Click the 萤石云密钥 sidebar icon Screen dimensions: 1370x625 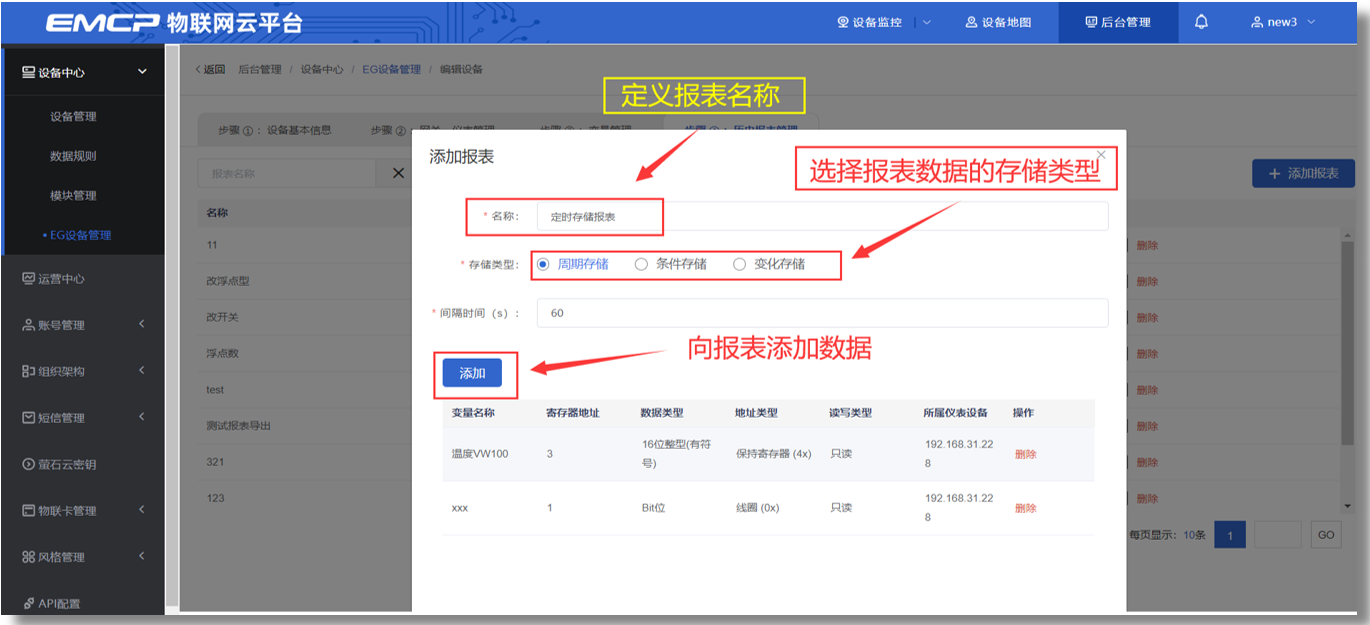pos(29,464)
